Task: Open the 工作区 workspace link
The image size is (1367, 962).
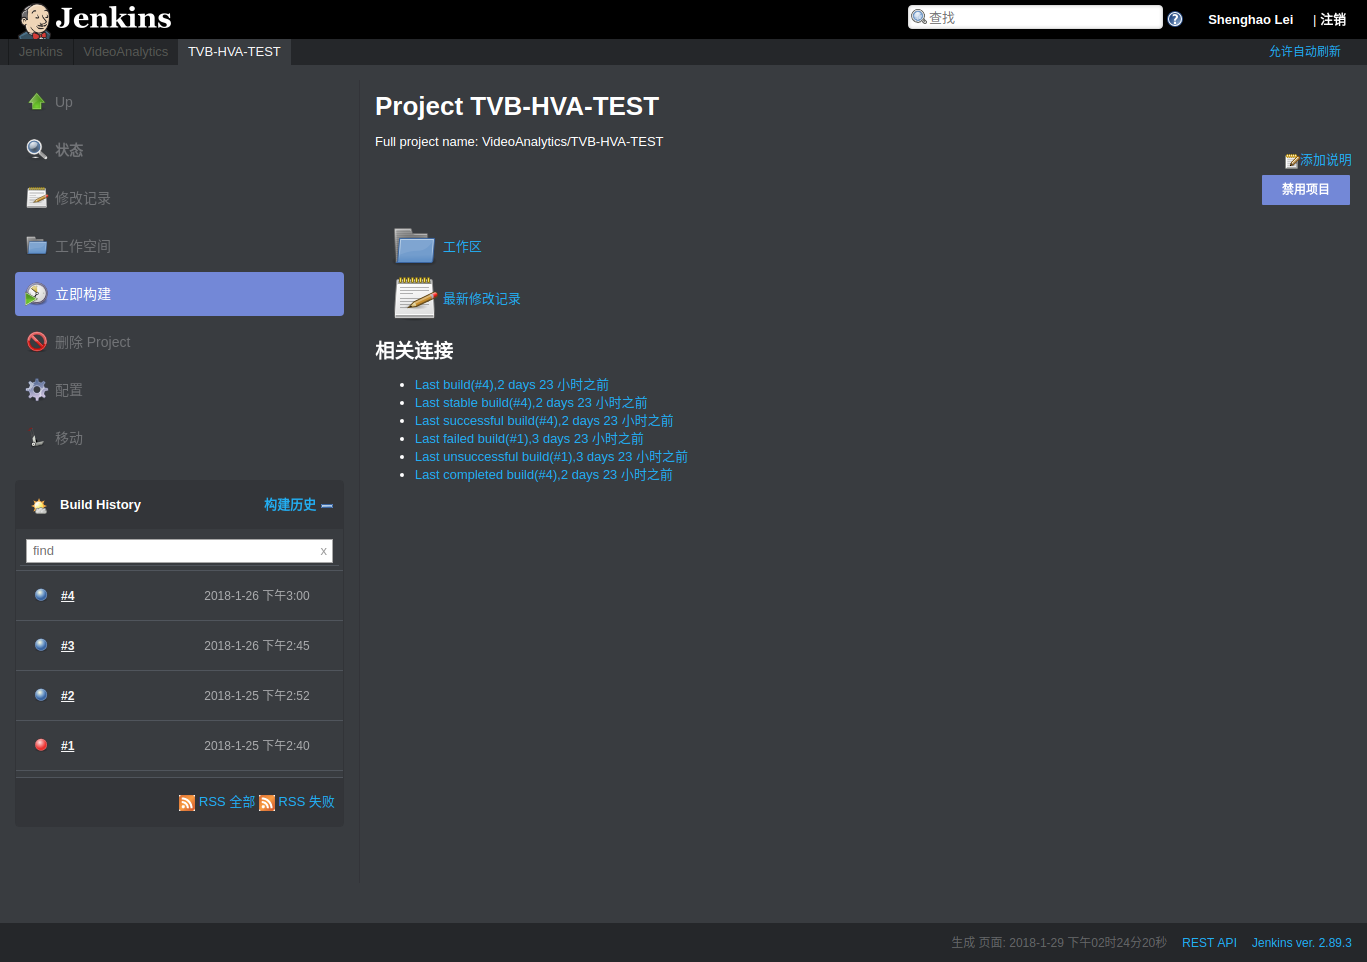Action: click(462, 247)
